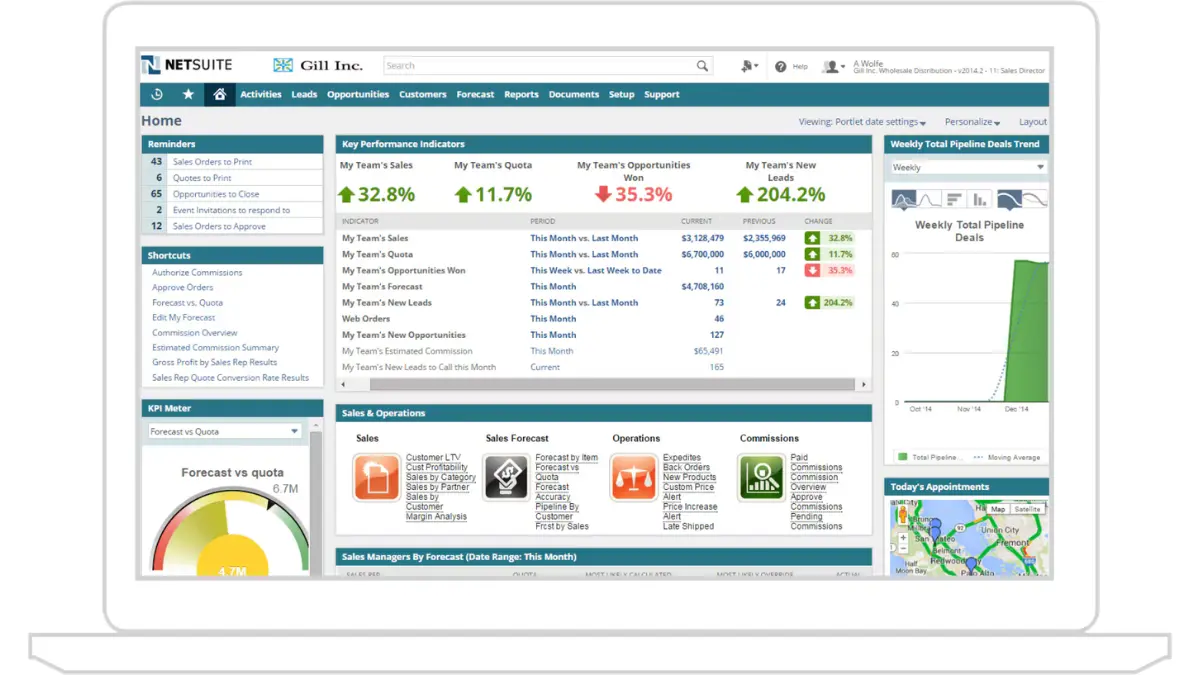Click the Authorize Commissions shortcut
This screenshot has width=1200, height=675.
(x=196, y=271)
